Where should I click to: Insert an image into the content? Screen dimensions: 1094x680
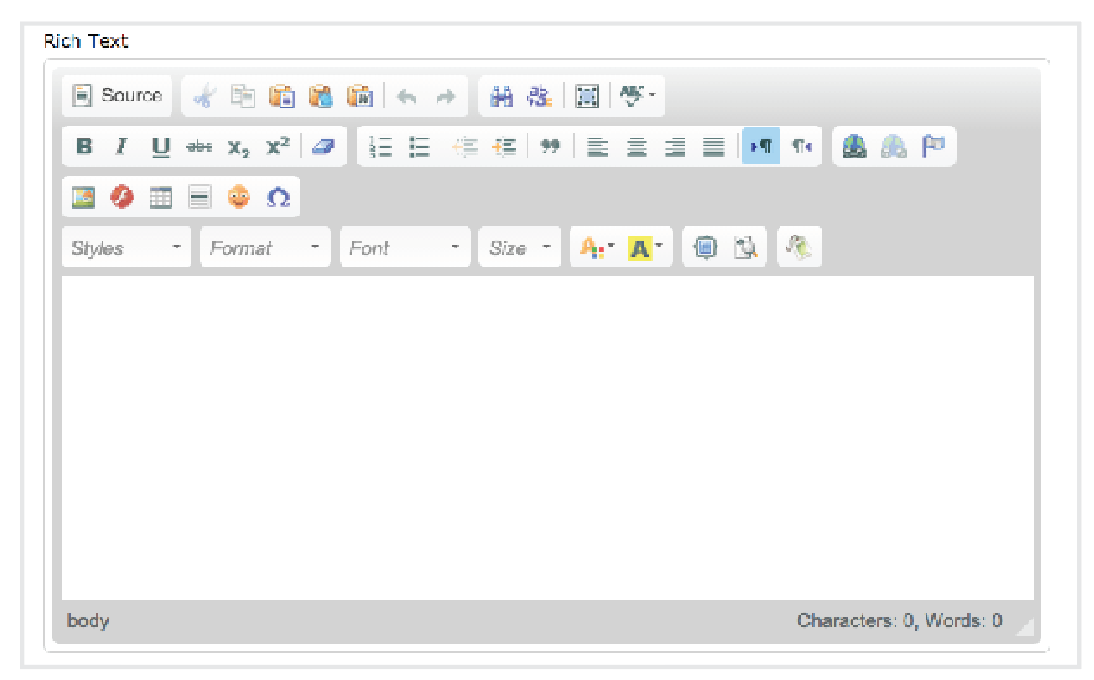pyautogui.click(x=83, y=198)
